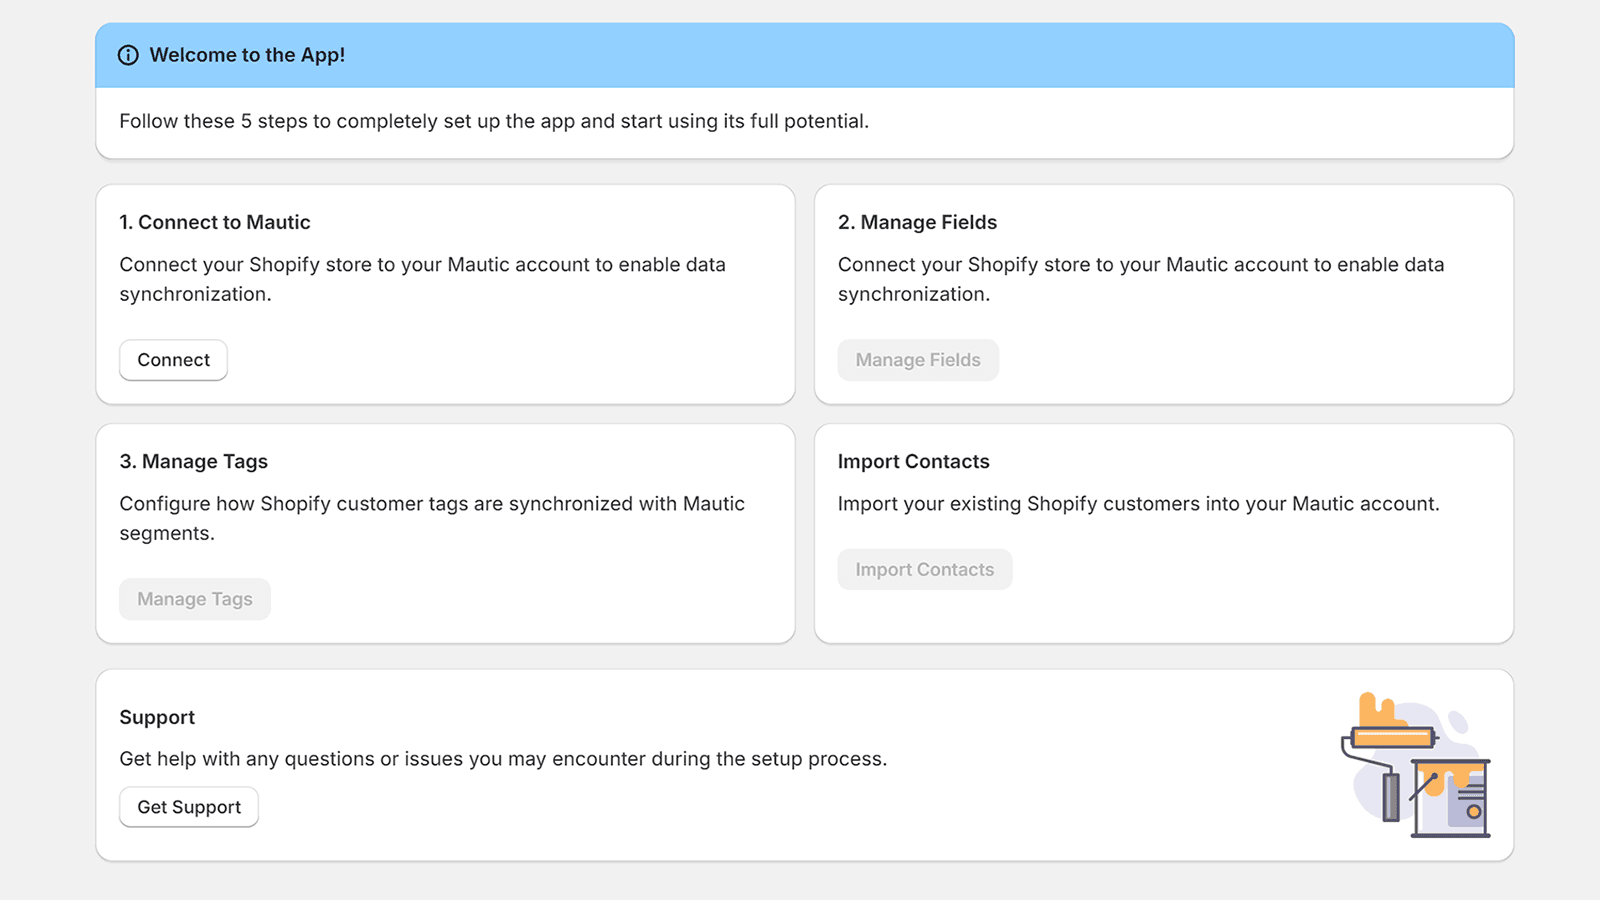Click the 'Follow these 5 steps' instruction text
The height and width of the screenshot is (900, 1600).
(x=494, y=121)
